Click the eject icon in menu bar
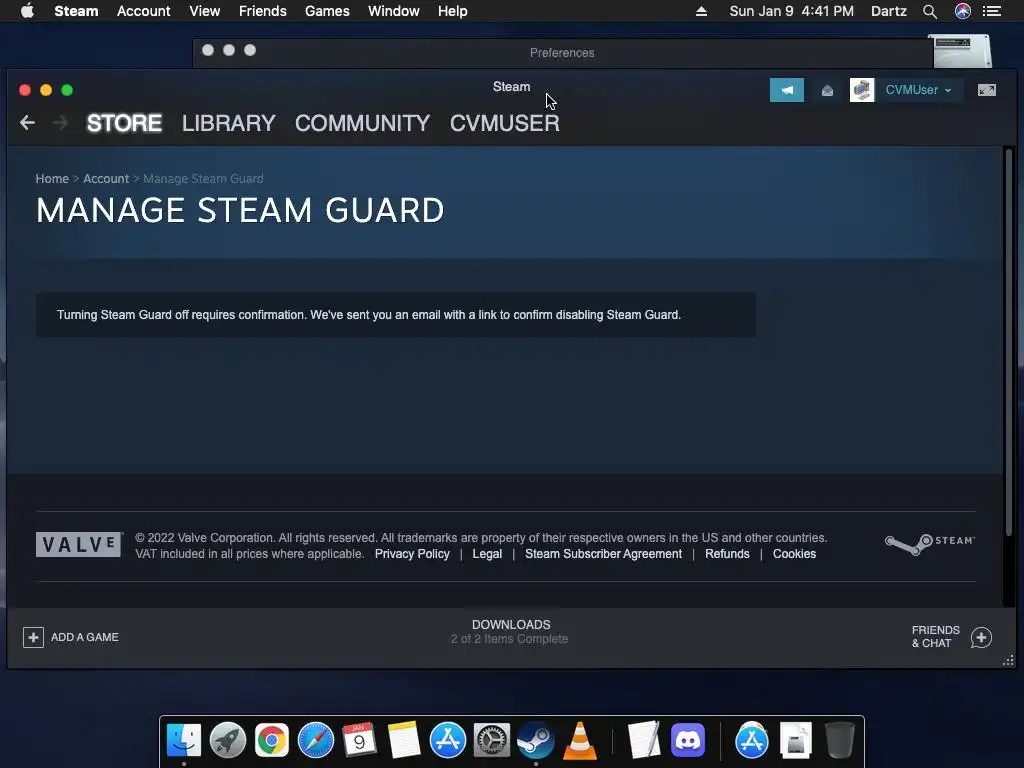The image size is (1024, 768). (701, 11)
